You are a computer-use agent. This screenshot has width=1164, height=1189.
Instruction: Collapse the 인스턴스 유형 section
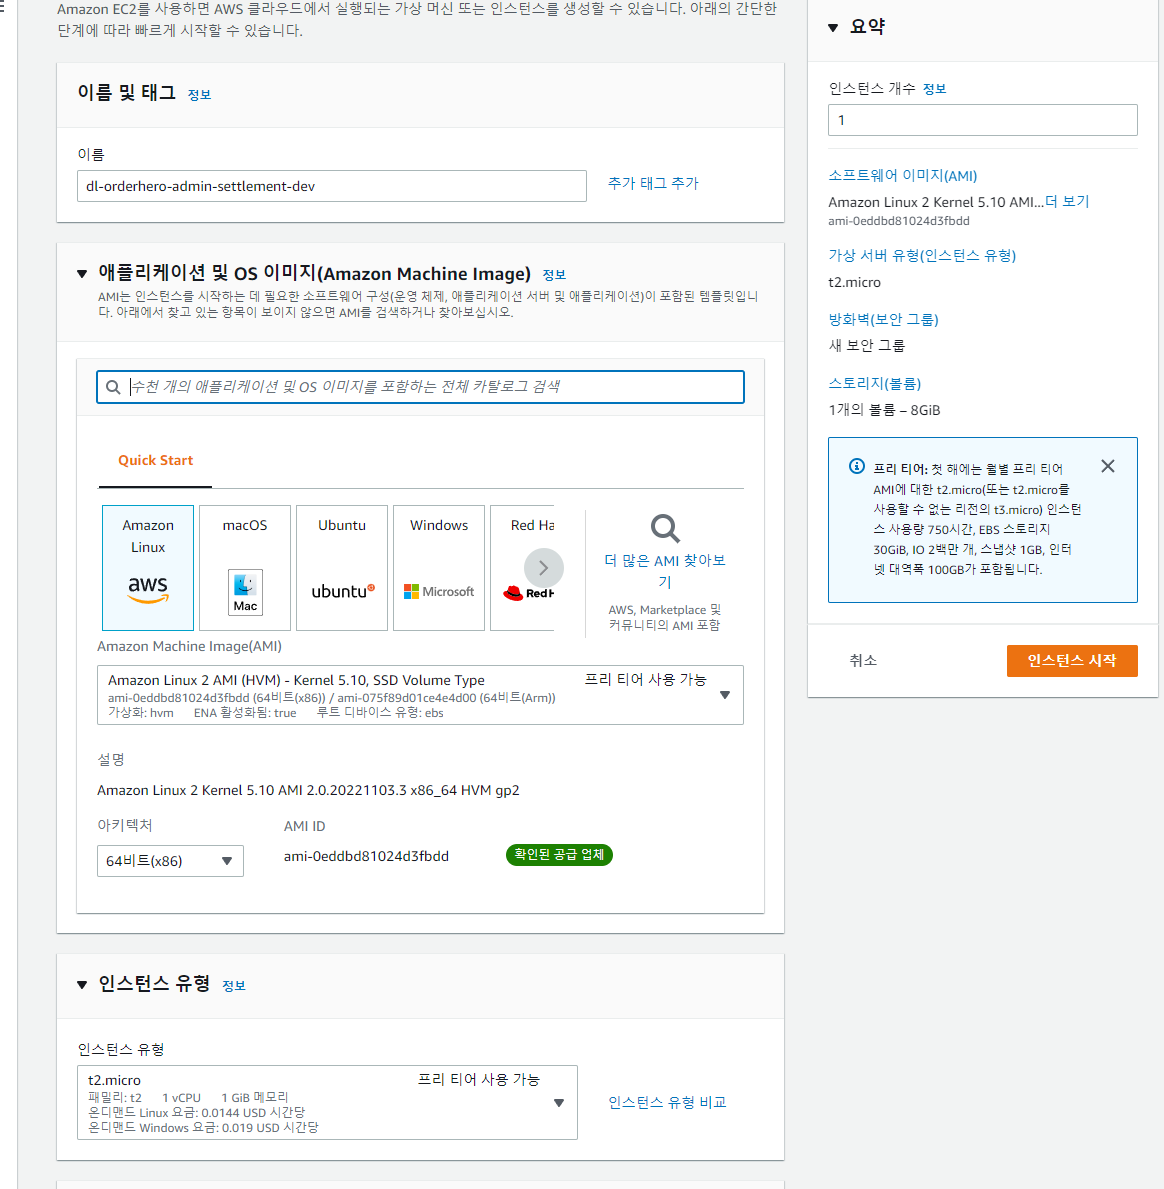82,984
